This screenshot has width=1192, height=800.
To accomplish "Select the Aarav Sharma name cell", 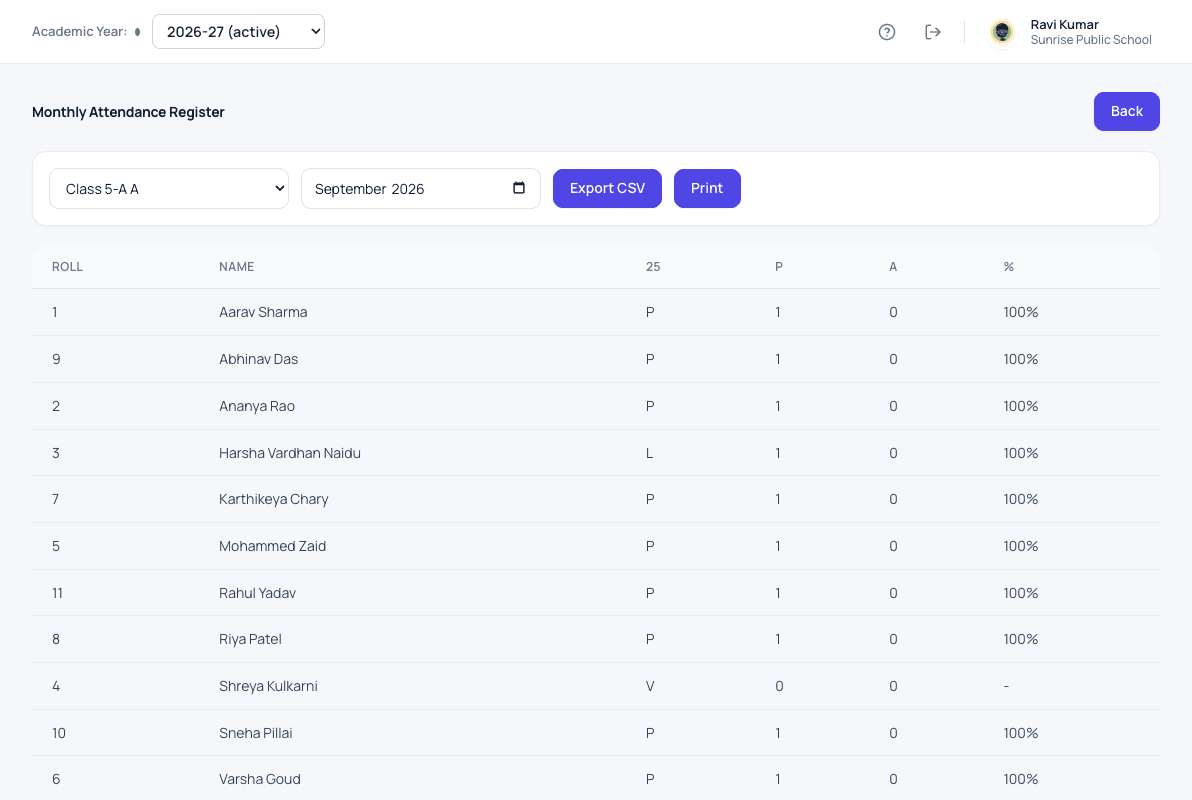I will (263, 312).
